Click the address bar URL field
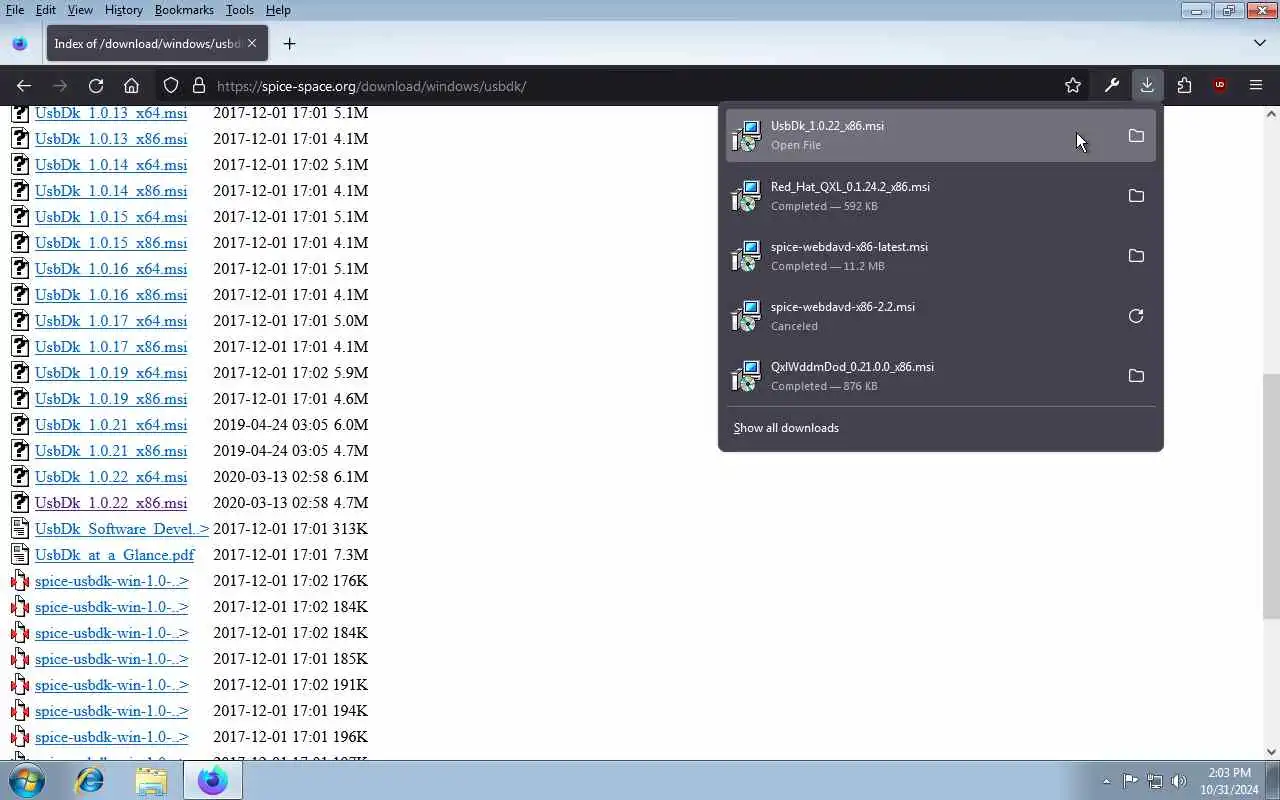The image size is (1280, 800). (630, 86)
